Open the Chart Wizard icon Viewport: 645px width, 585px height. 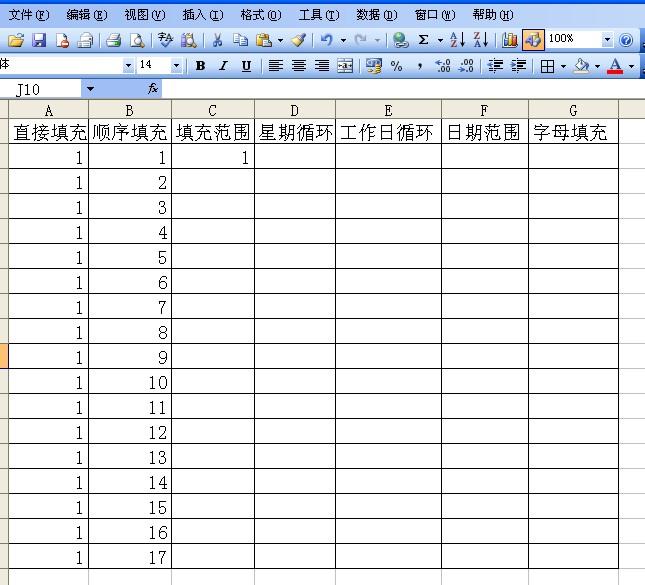[510, 40]
